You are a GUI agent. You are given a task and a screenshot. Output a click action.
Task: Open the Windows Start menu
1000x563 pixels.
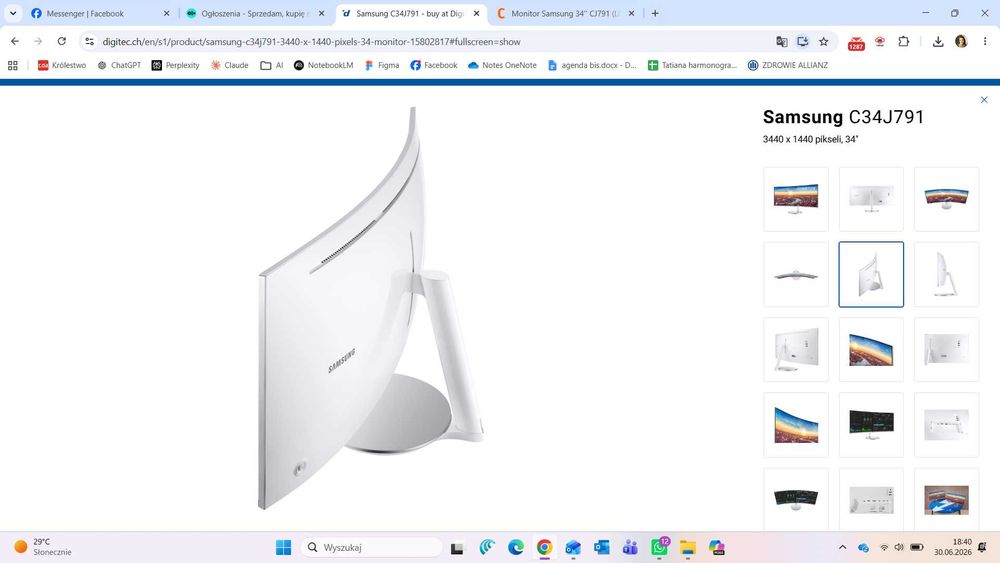[283, 547]
